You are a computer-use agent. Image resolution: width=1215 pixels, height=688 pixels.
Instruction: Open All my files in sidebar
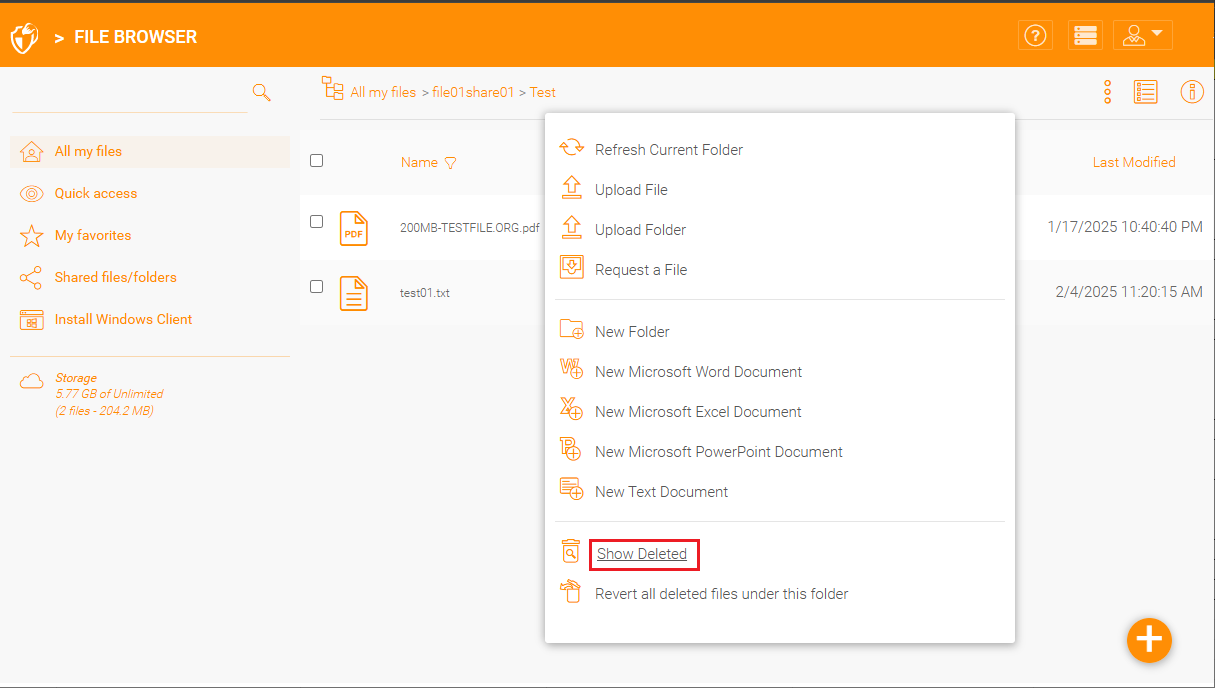click(x=150, y=151)
